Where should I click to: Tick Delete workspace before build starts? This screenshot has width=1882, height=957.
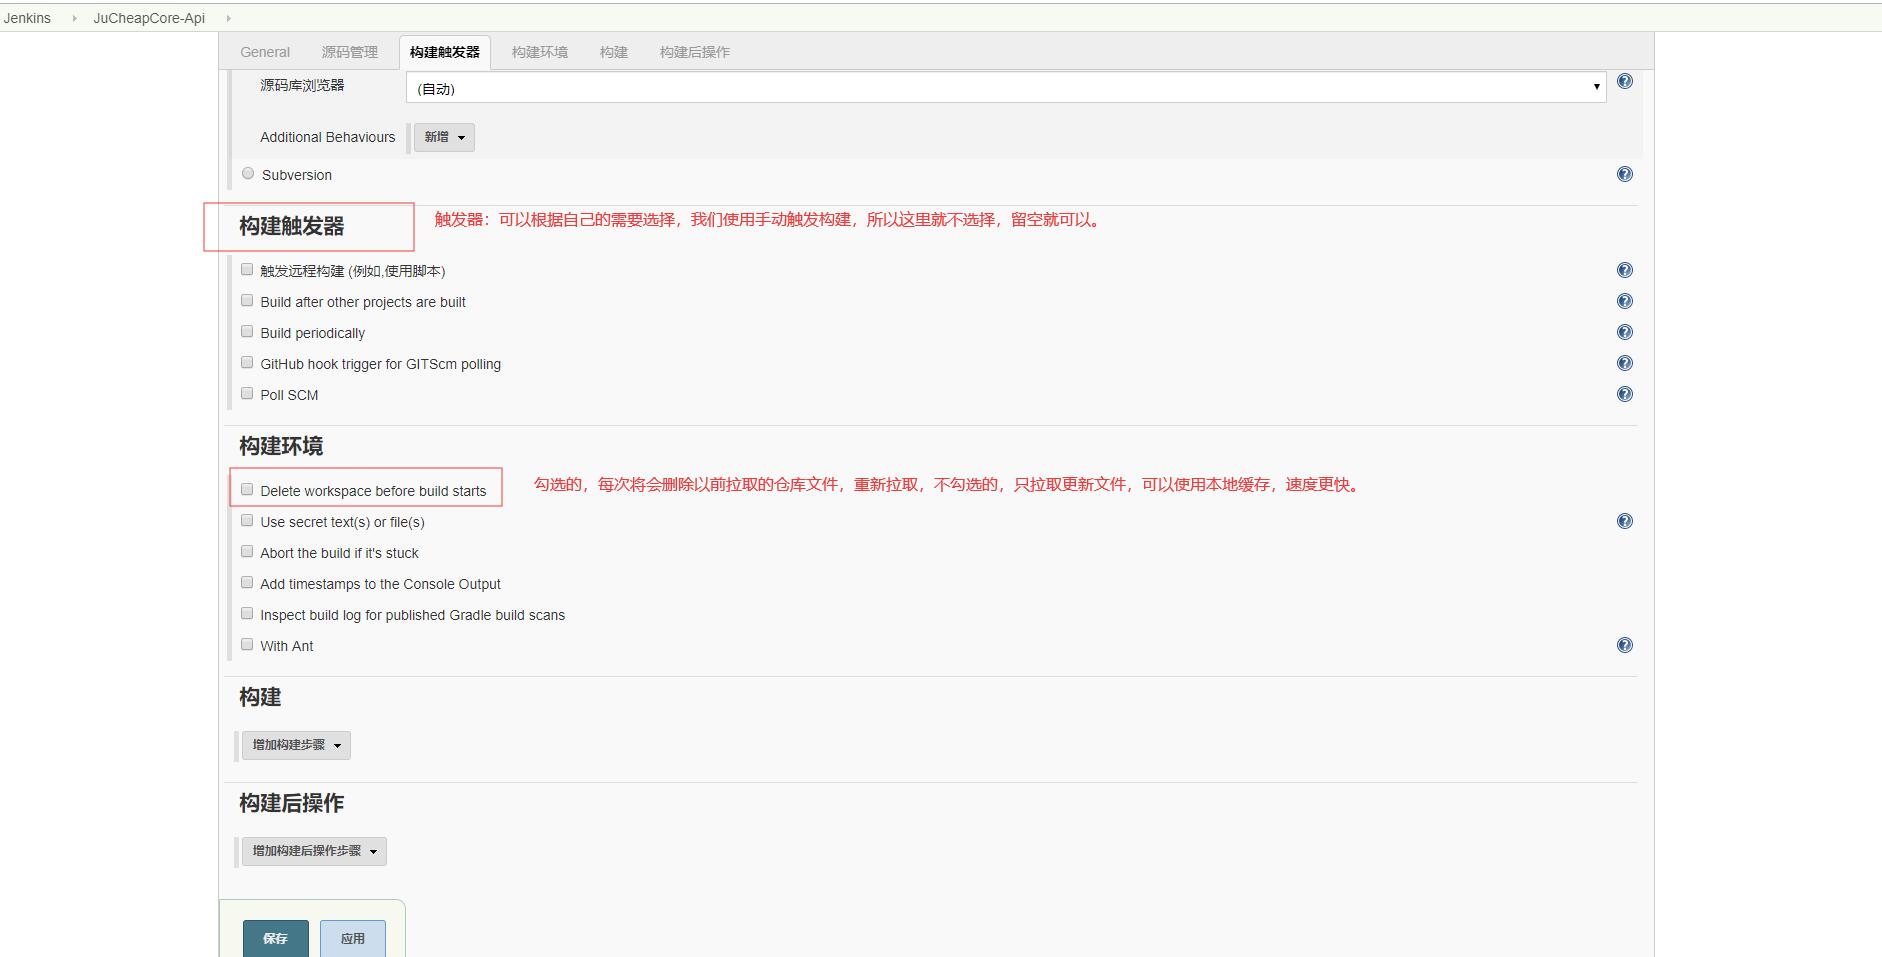[247, 490]
